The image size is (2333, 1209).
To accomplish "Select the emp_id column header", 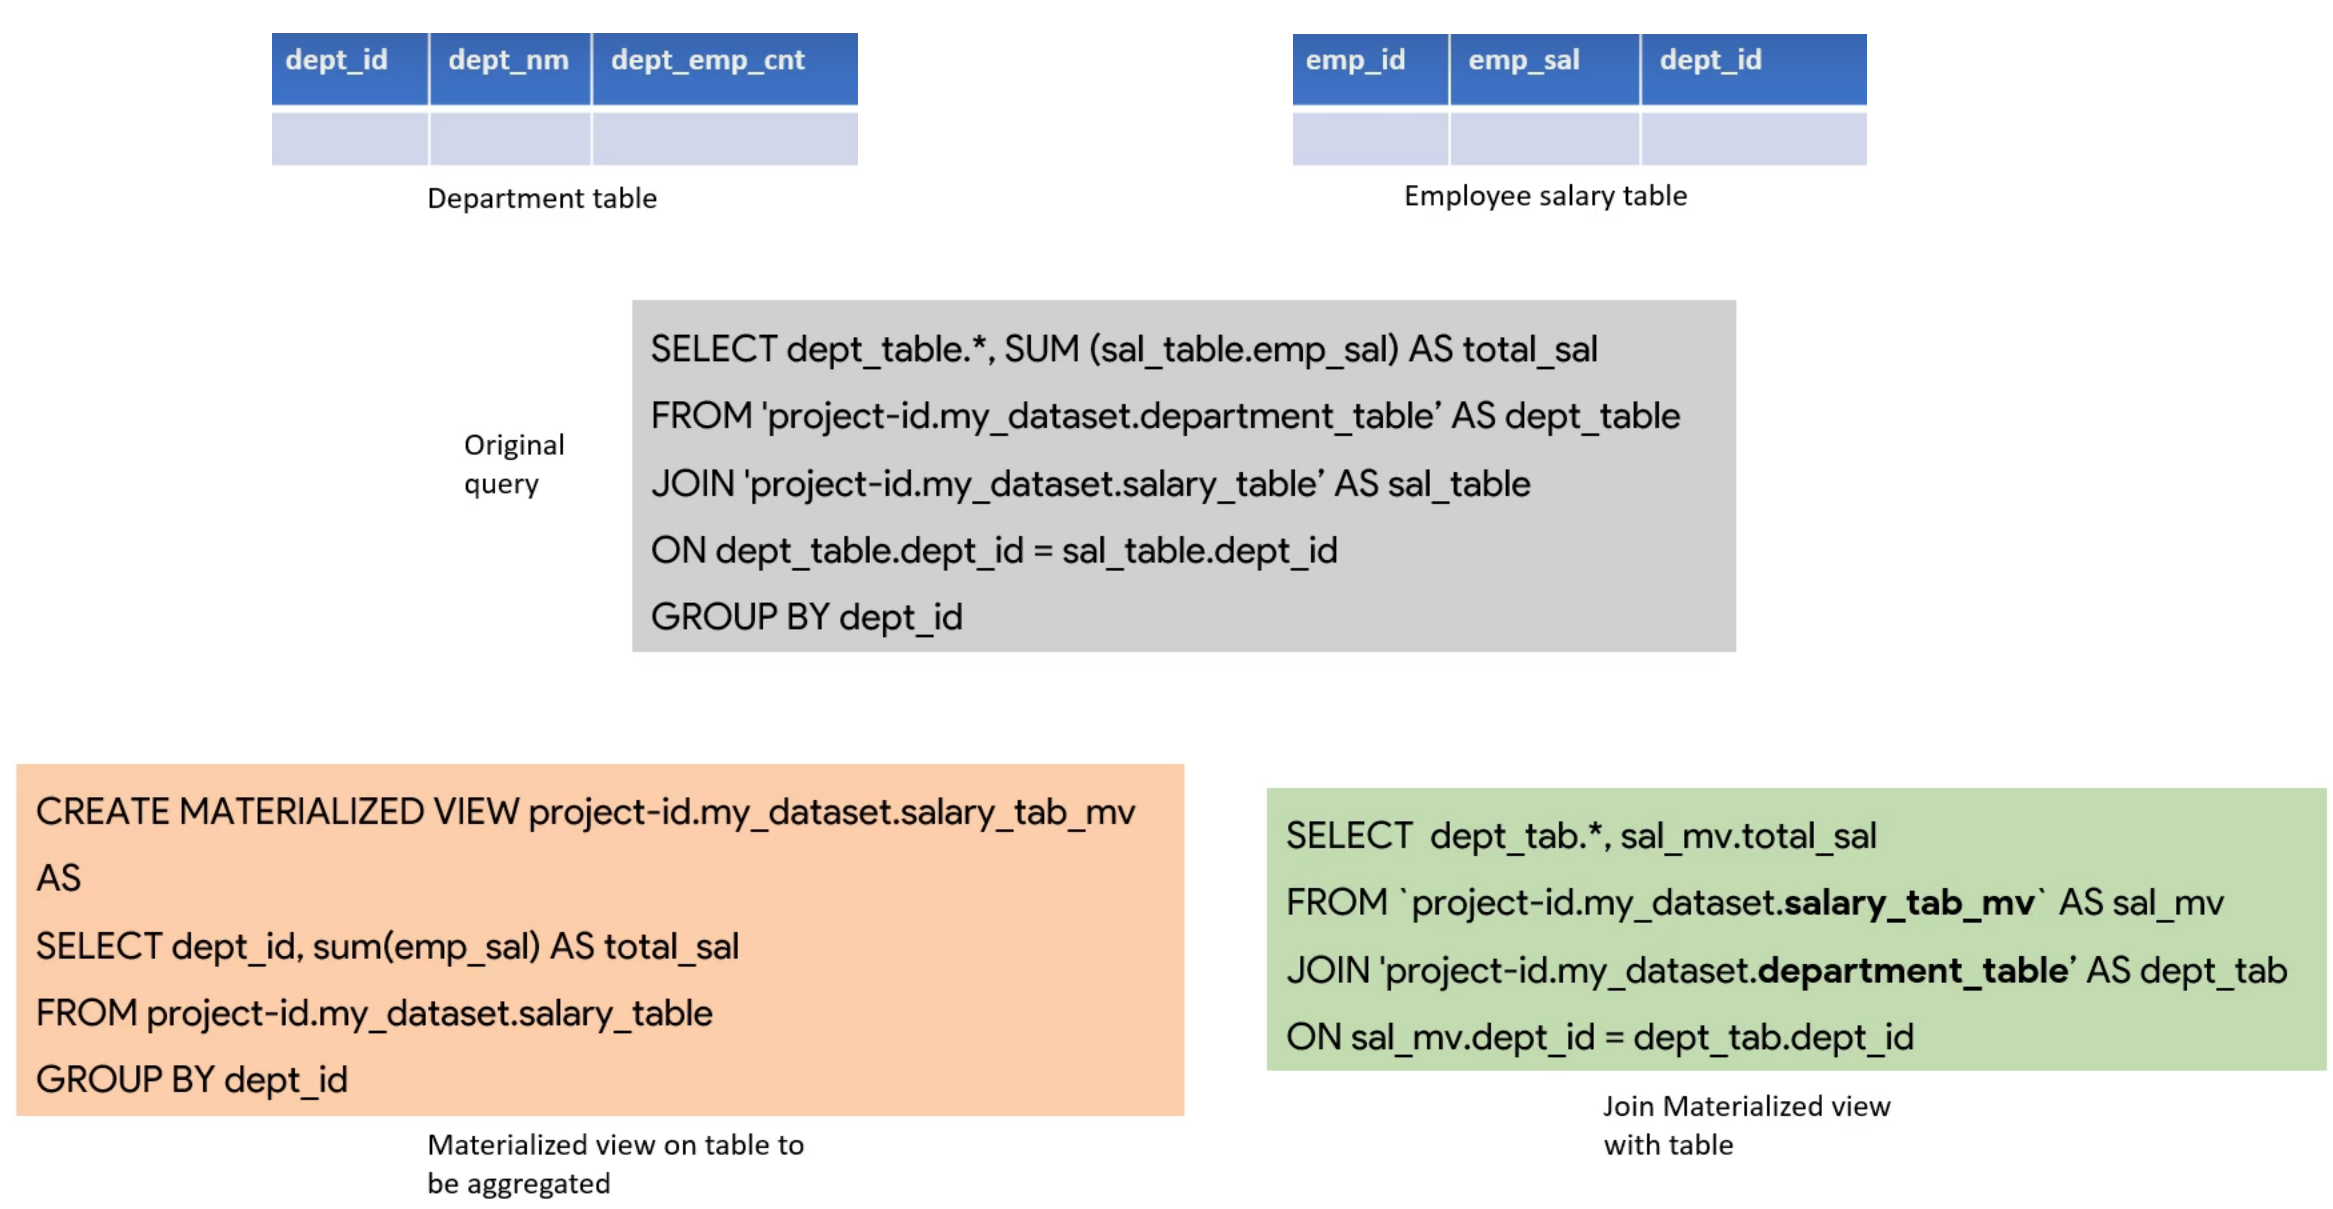I will point(1370,68).
